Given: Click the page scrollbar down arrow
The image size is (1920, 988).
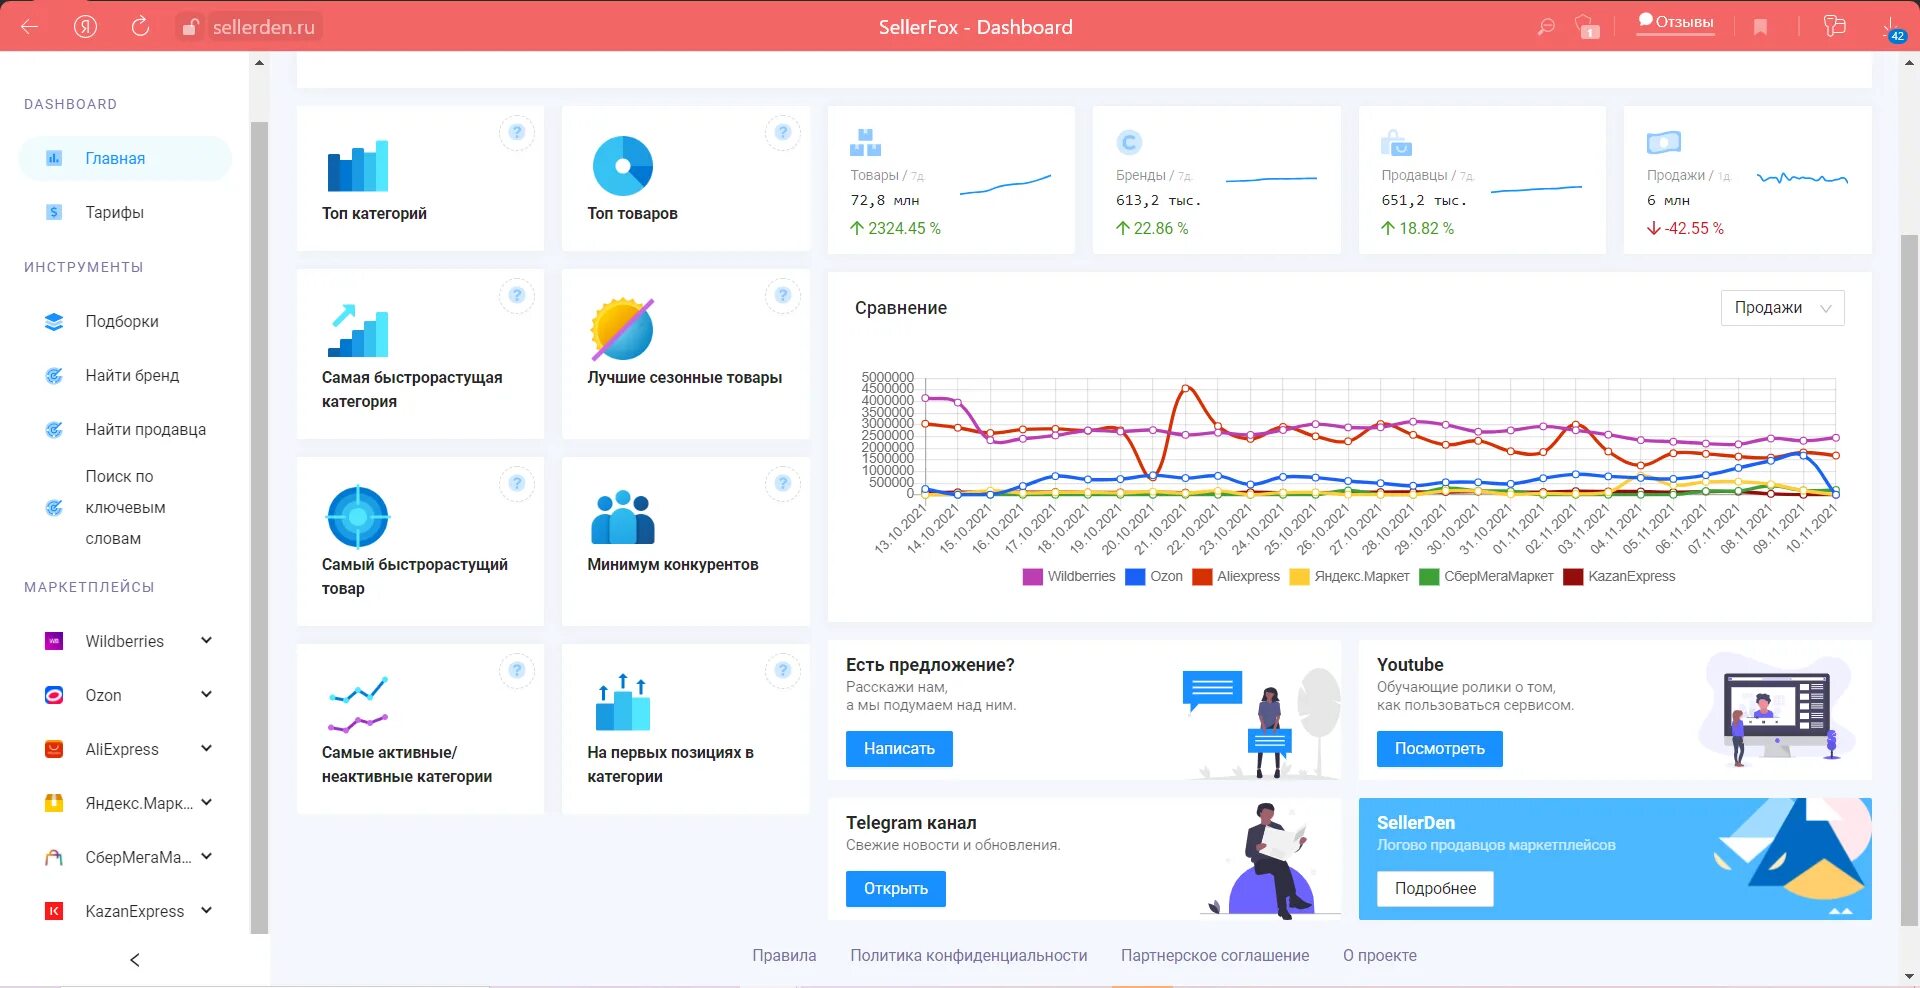Looking at the screenshot, I should 1909,976.
